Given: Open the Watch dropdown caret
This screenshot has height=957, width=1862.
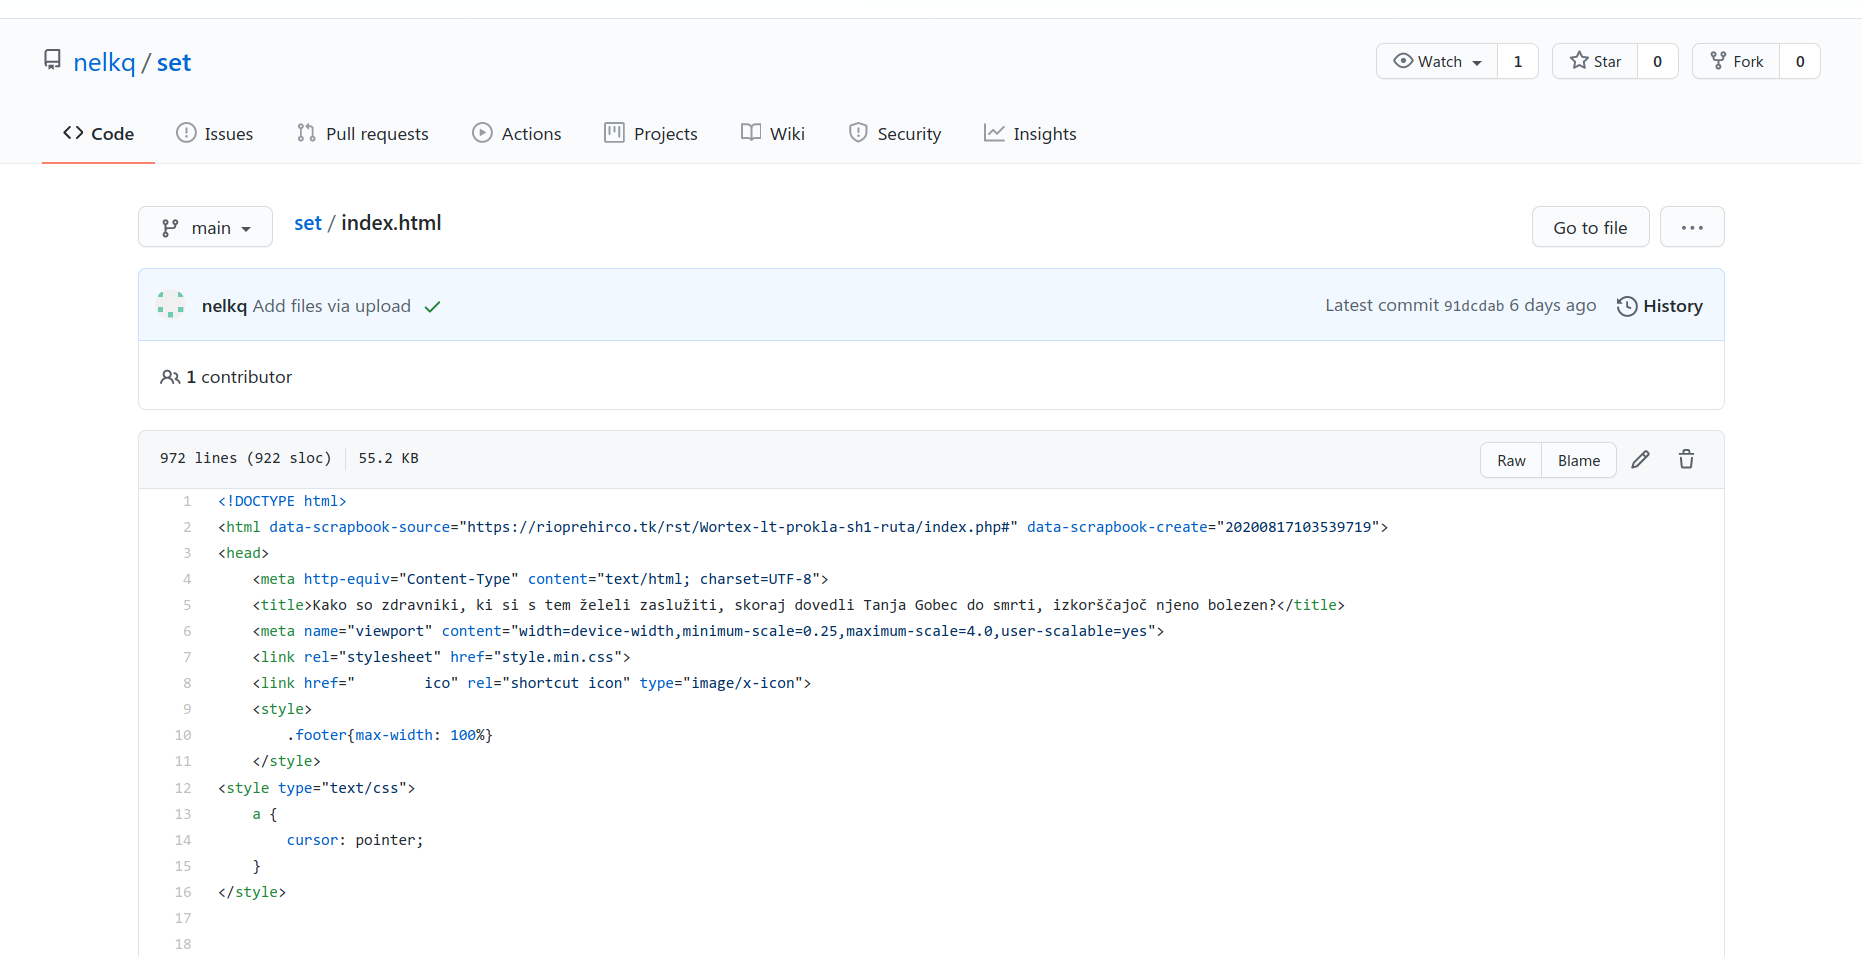Looking at the screenshot, I should pos(1477,62).
